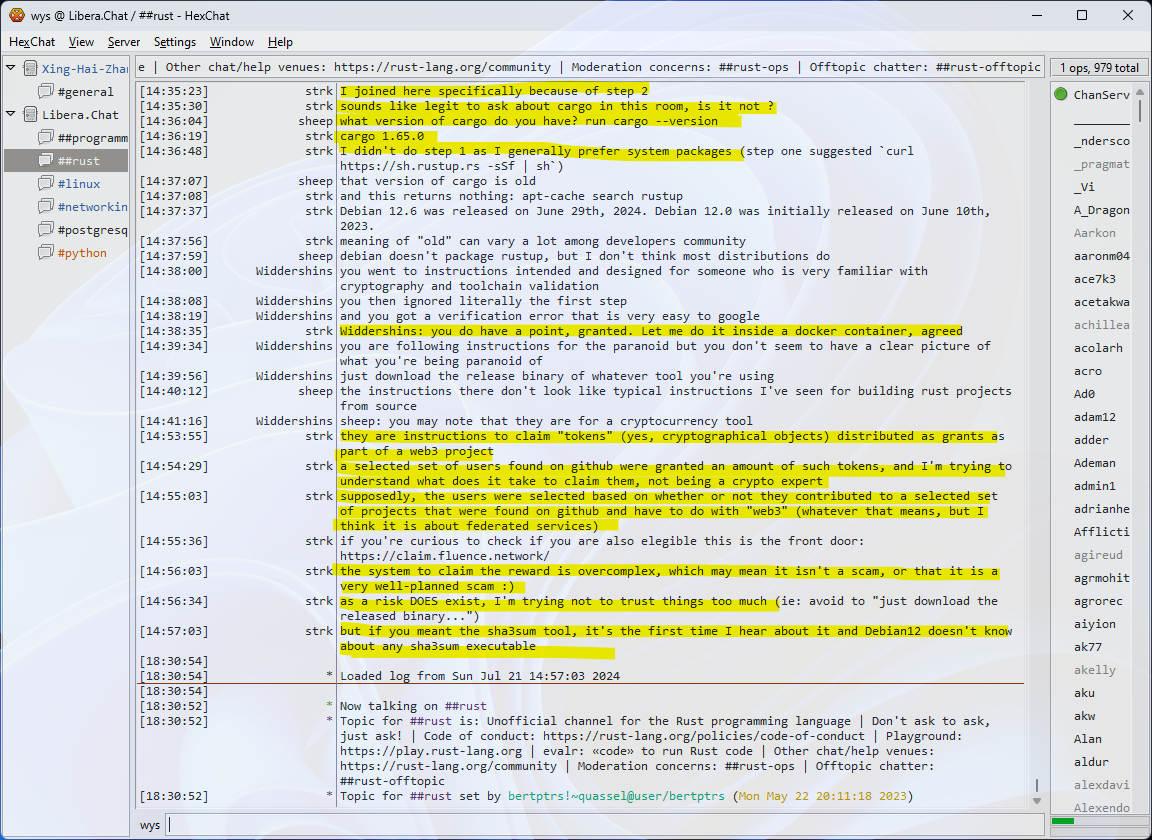This screenshot has width=1152, height=840.
Task: Click the #linux channel chat icon
Action: click(x=46, y=184)
